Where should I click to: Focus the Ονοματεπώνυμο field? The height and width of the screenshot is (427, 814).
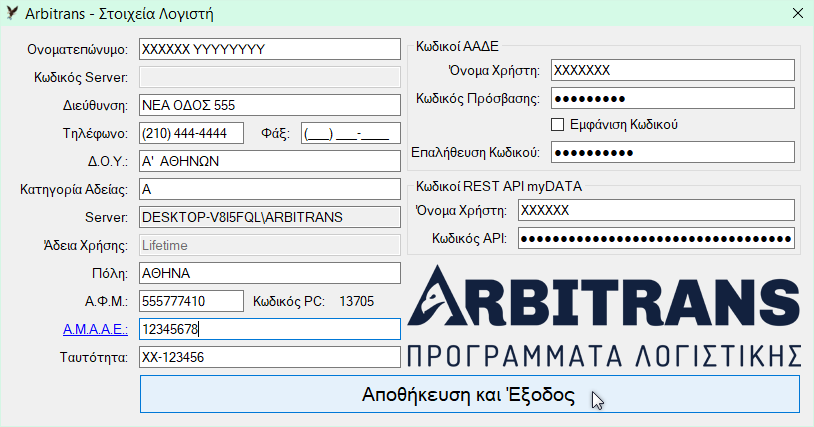pos(269,49)
